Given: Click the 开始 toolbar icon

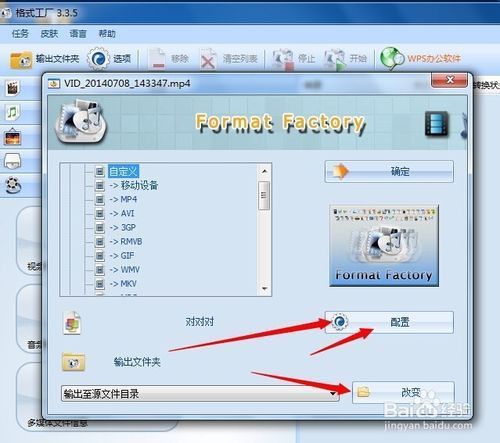Looking at the screenshot, I should coord(335,60).
